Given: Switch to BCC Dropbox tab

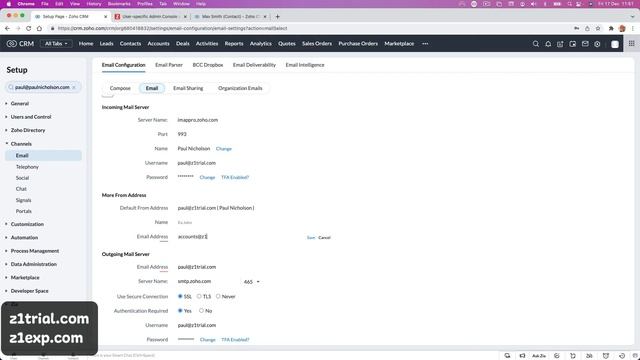Looking at the screenshot, I should tap(208, 65).
